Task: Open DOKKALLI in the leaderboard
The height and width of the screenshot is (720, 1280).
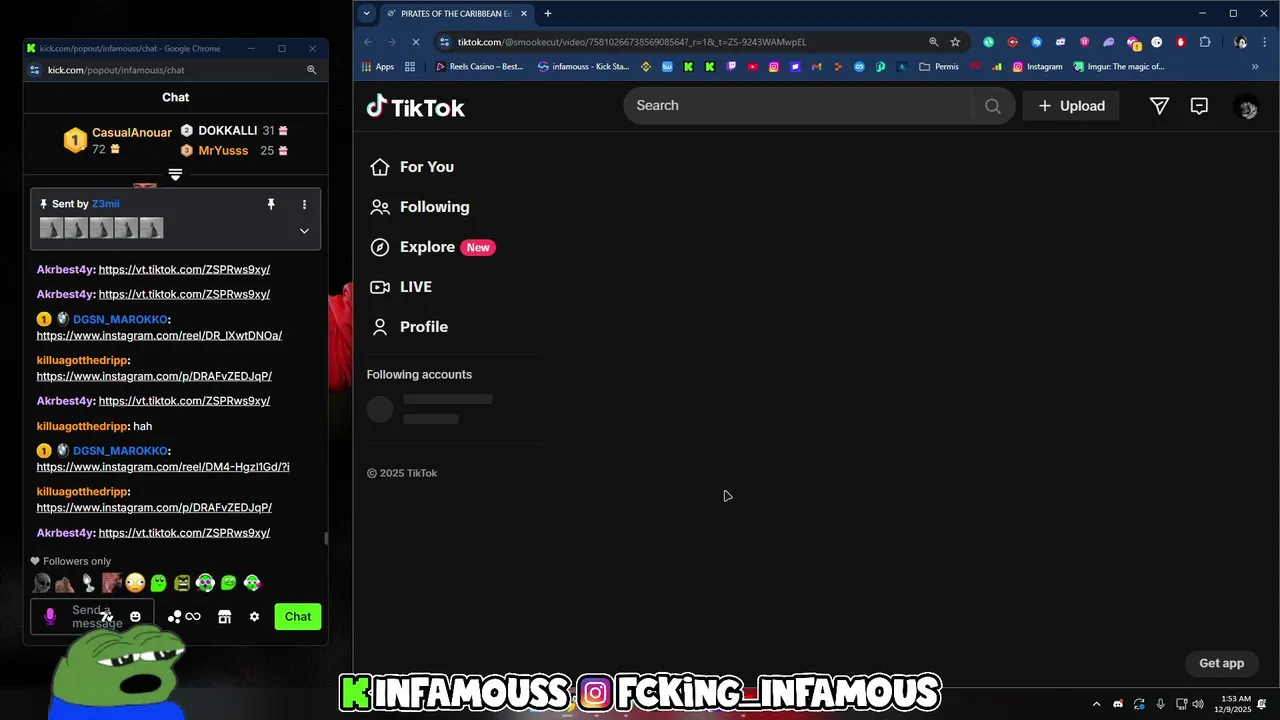Action: 227,131
